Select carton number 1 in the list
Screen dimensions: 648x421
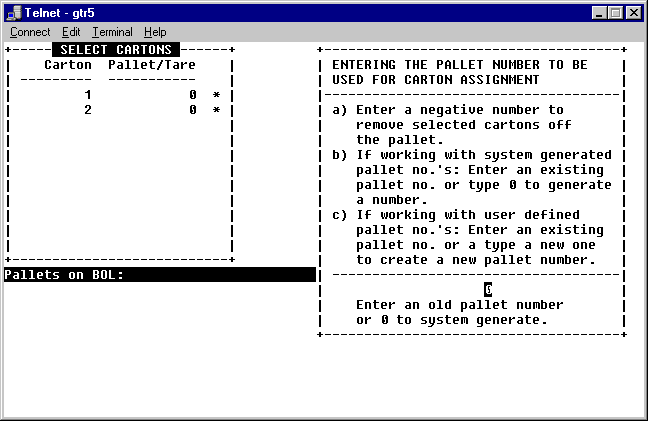[88, 95]
